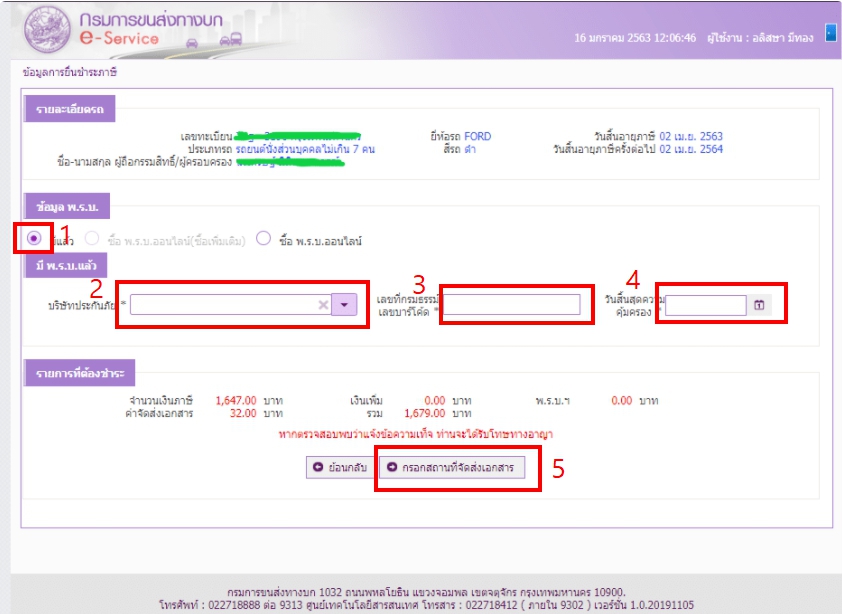Click the เงินเพิ่ม surcharge value 0.00

tap(434, 401)
